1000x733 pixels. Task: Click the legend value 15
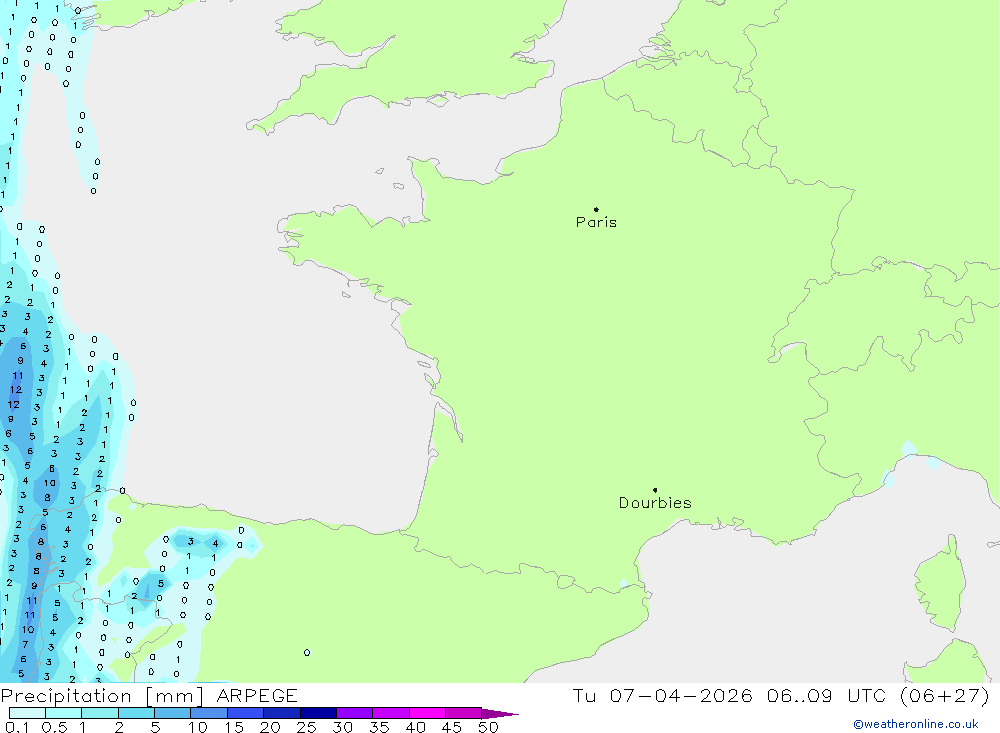[x=233, y=727]
